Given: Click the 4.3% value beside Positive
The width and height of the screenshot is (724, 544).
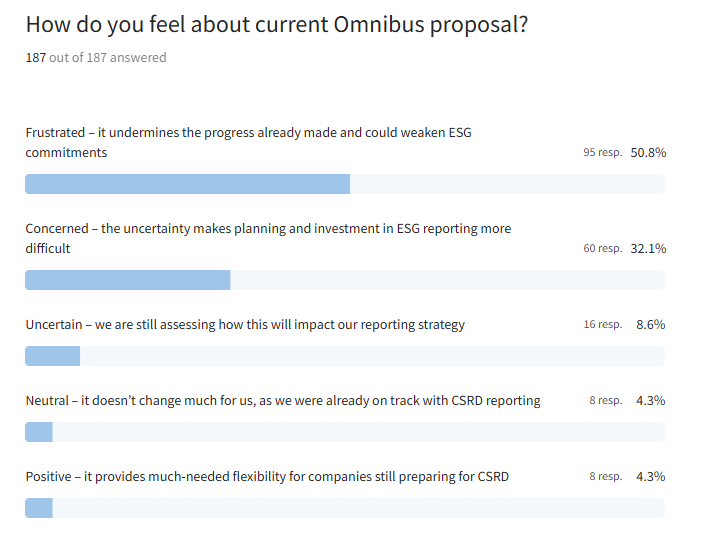Looking at the screenshot, I should tap(651, 477).
